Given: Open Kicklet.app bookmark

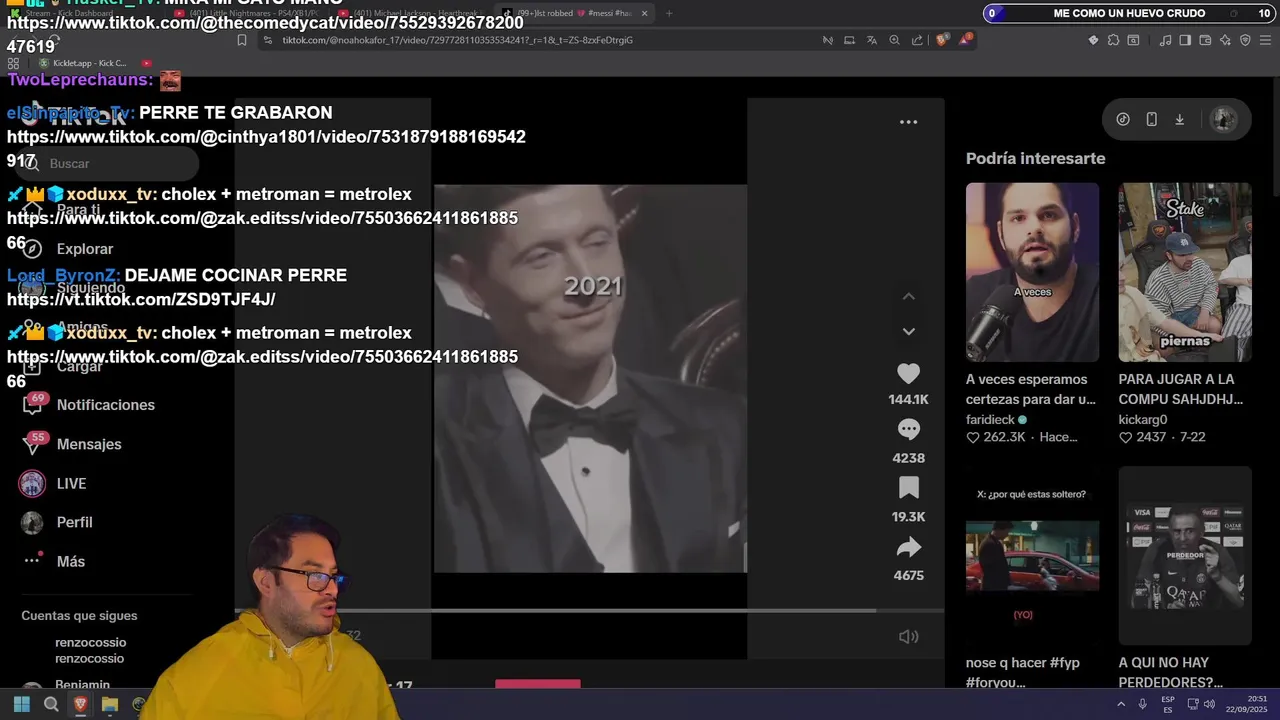Looking at the screenshot, I should (x=82, y=63).
